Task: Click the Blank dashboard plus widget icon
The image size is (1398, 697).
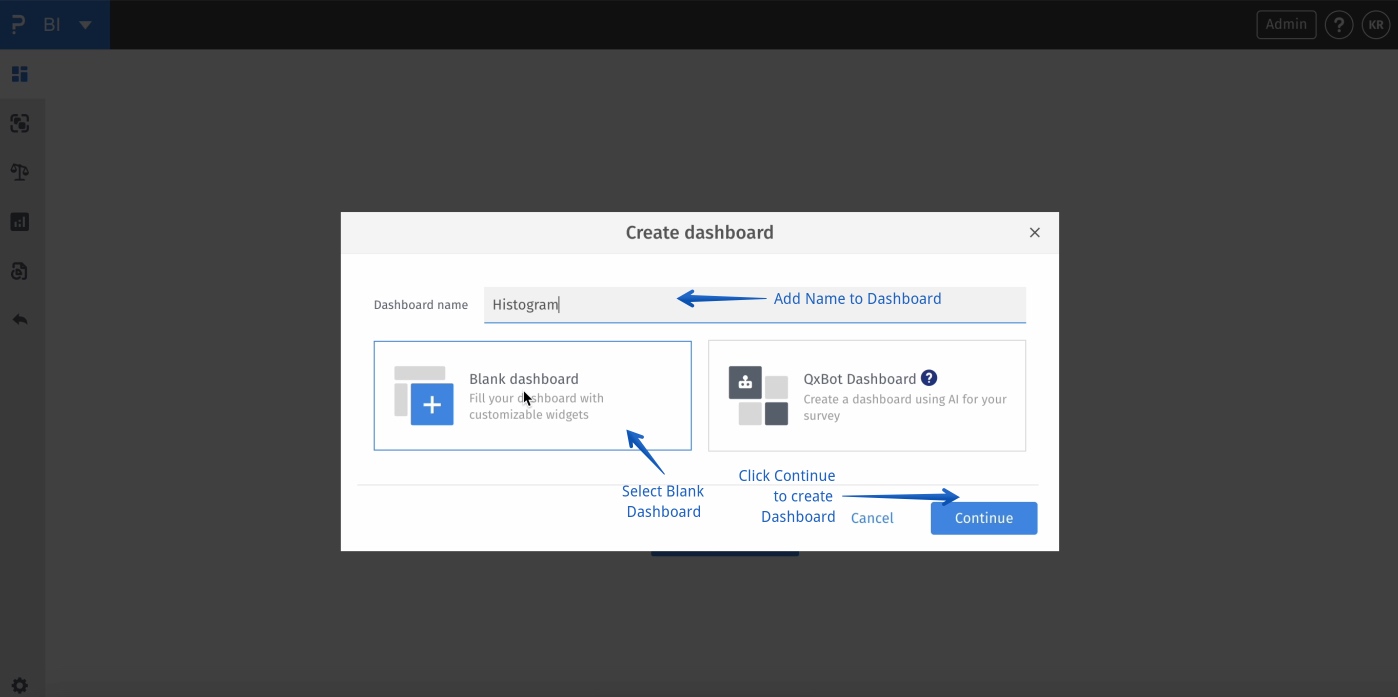Action: [432, 405]
